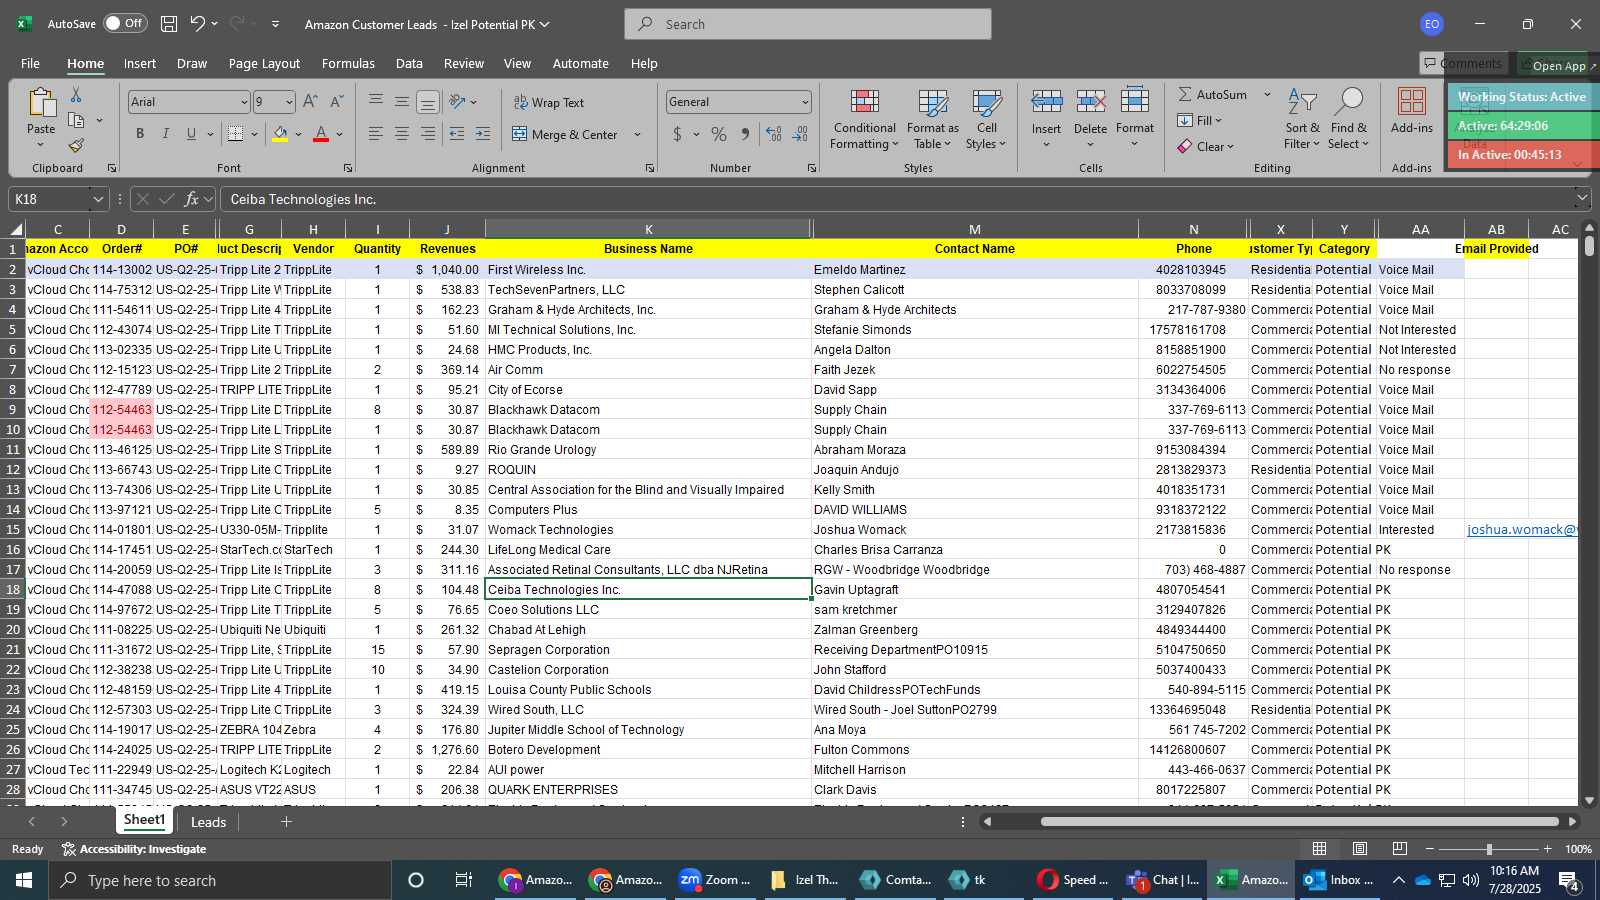Click Sort & Filter button
Image resolution: width=1600 pixels, height=900 pixels.
point(1302,120)
